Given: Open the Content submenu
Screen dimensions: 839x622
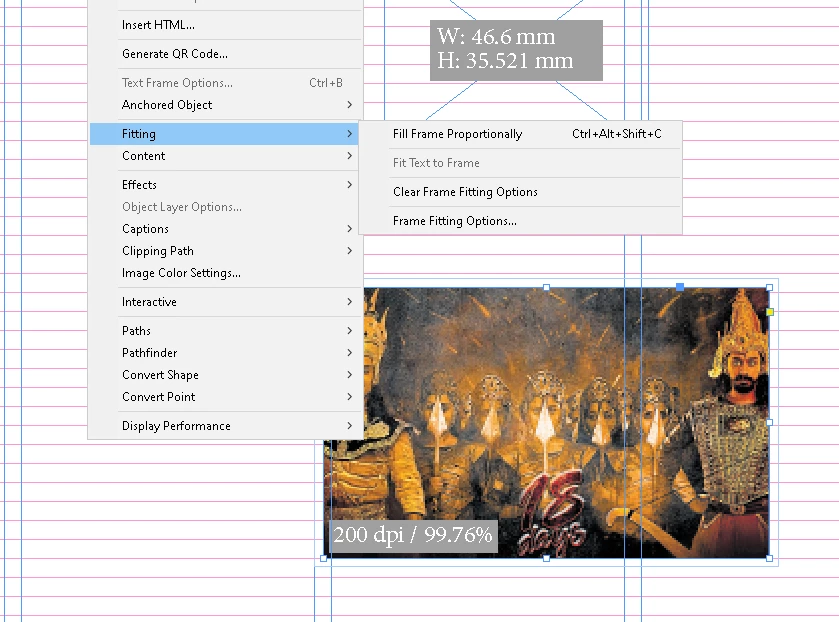Looking at the screenshot, I should coord(226,156).
